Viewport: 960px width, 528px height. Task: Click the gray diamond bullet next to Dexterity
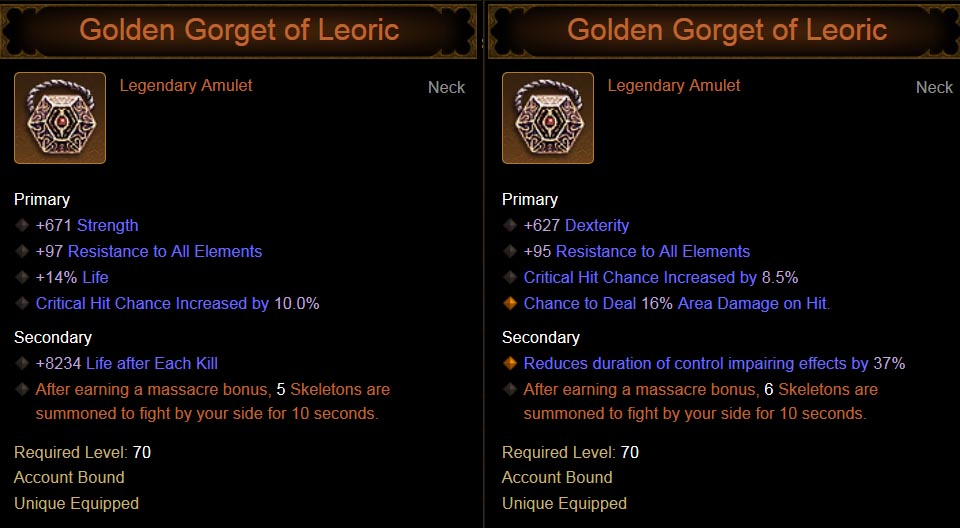pos(510,225)
